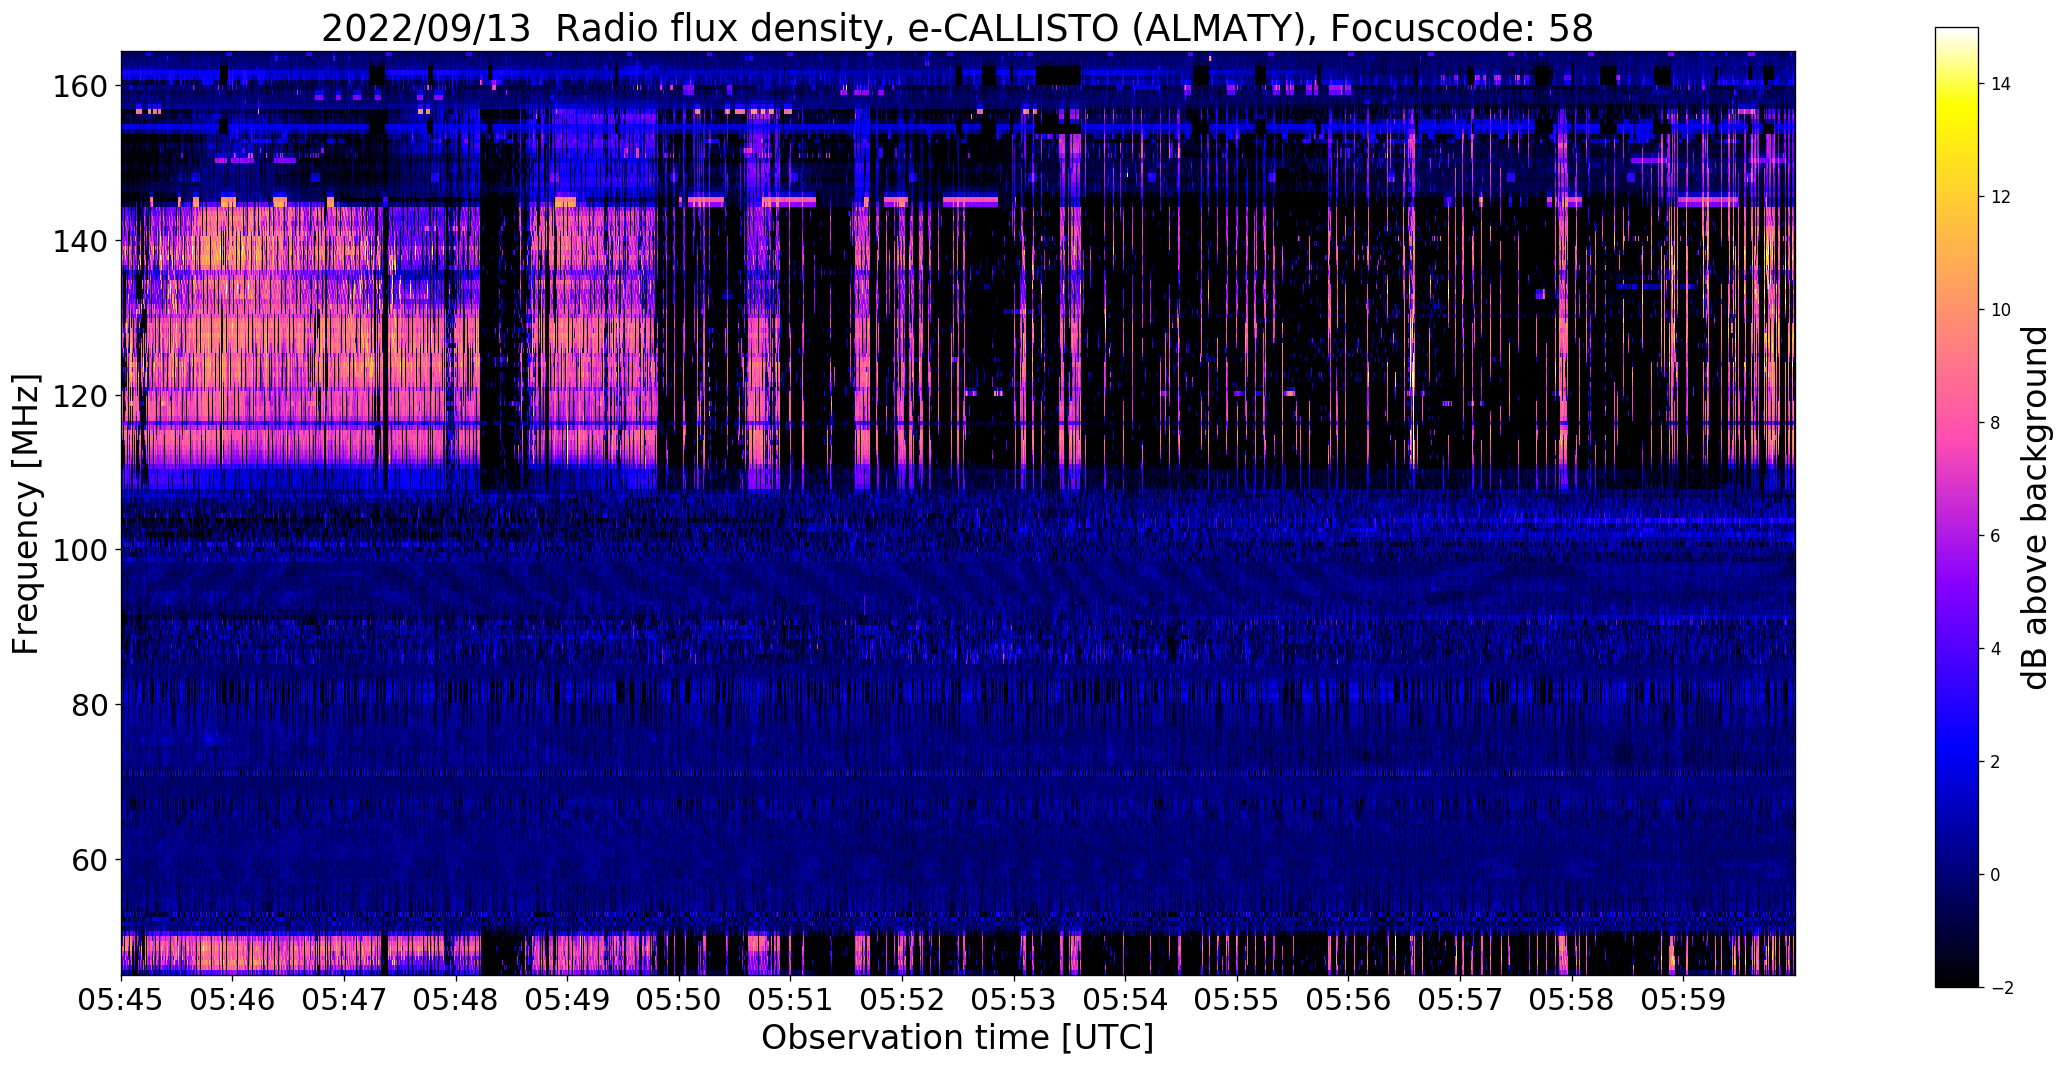Click the 05:59 time tick label
Screen dimensions: 2066x1067
(x=1683, y=1000)
